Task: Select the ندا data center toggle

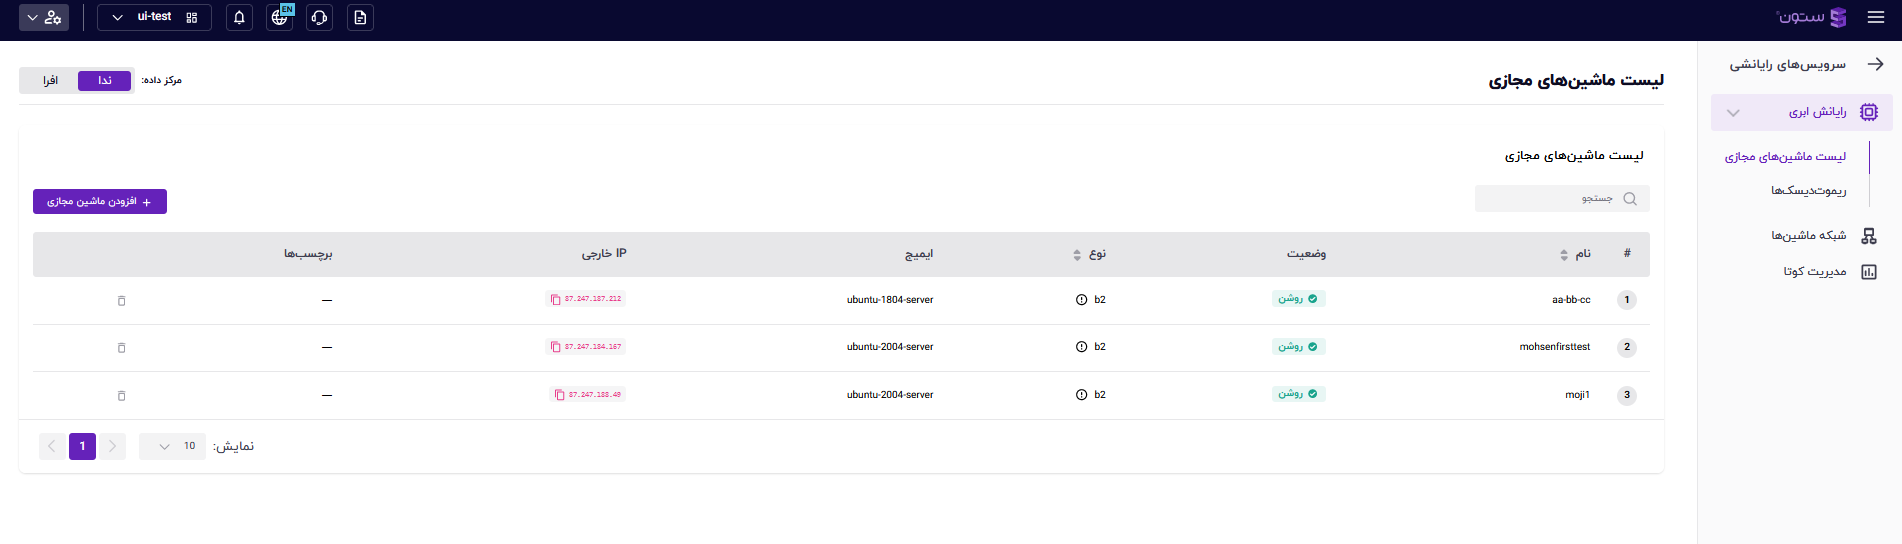Action: tap(104, 81)
